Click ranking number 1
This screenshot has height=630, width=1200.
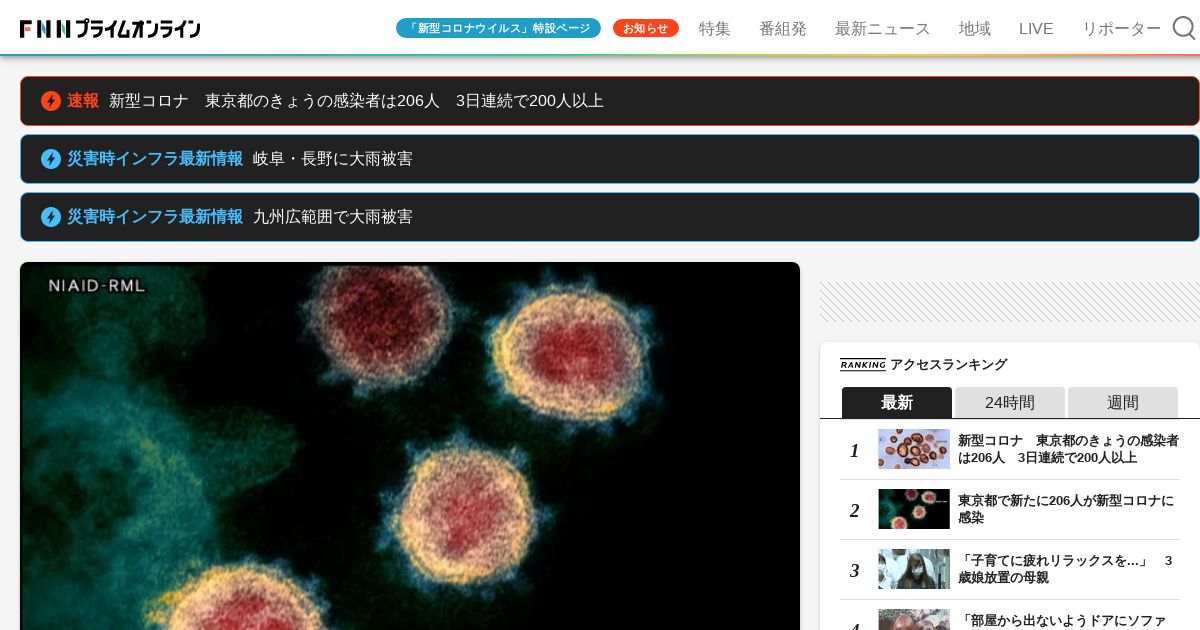click(854, 451)
